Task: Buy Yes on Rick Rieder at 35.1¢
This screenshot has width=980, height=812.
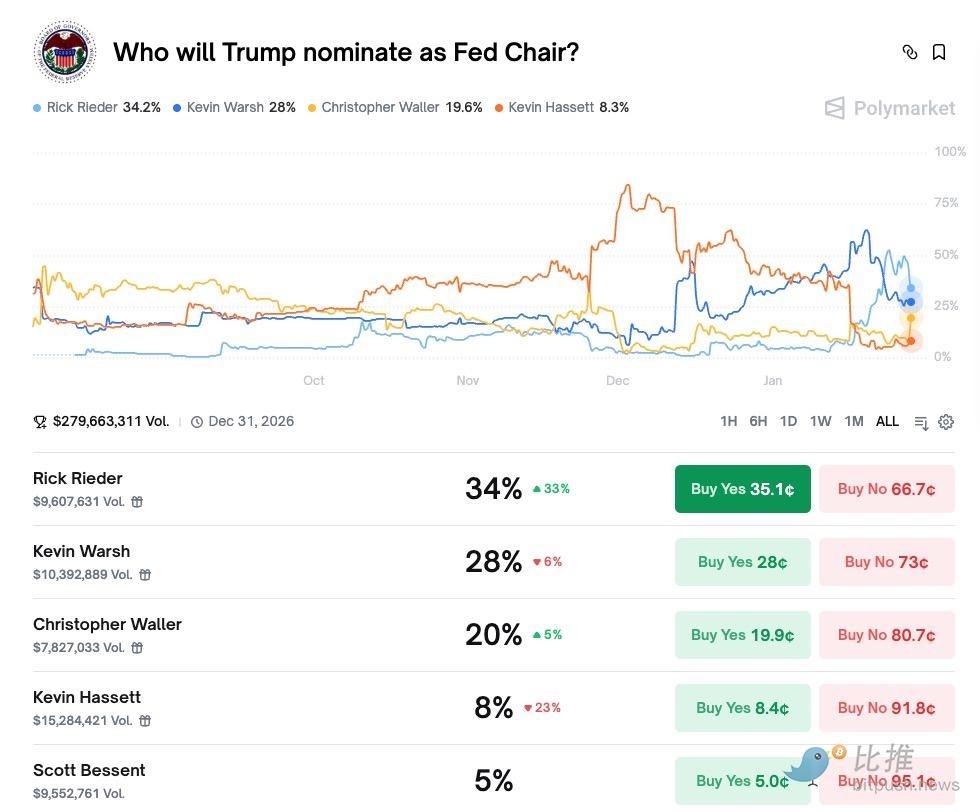Action: [x=742, y=489]
